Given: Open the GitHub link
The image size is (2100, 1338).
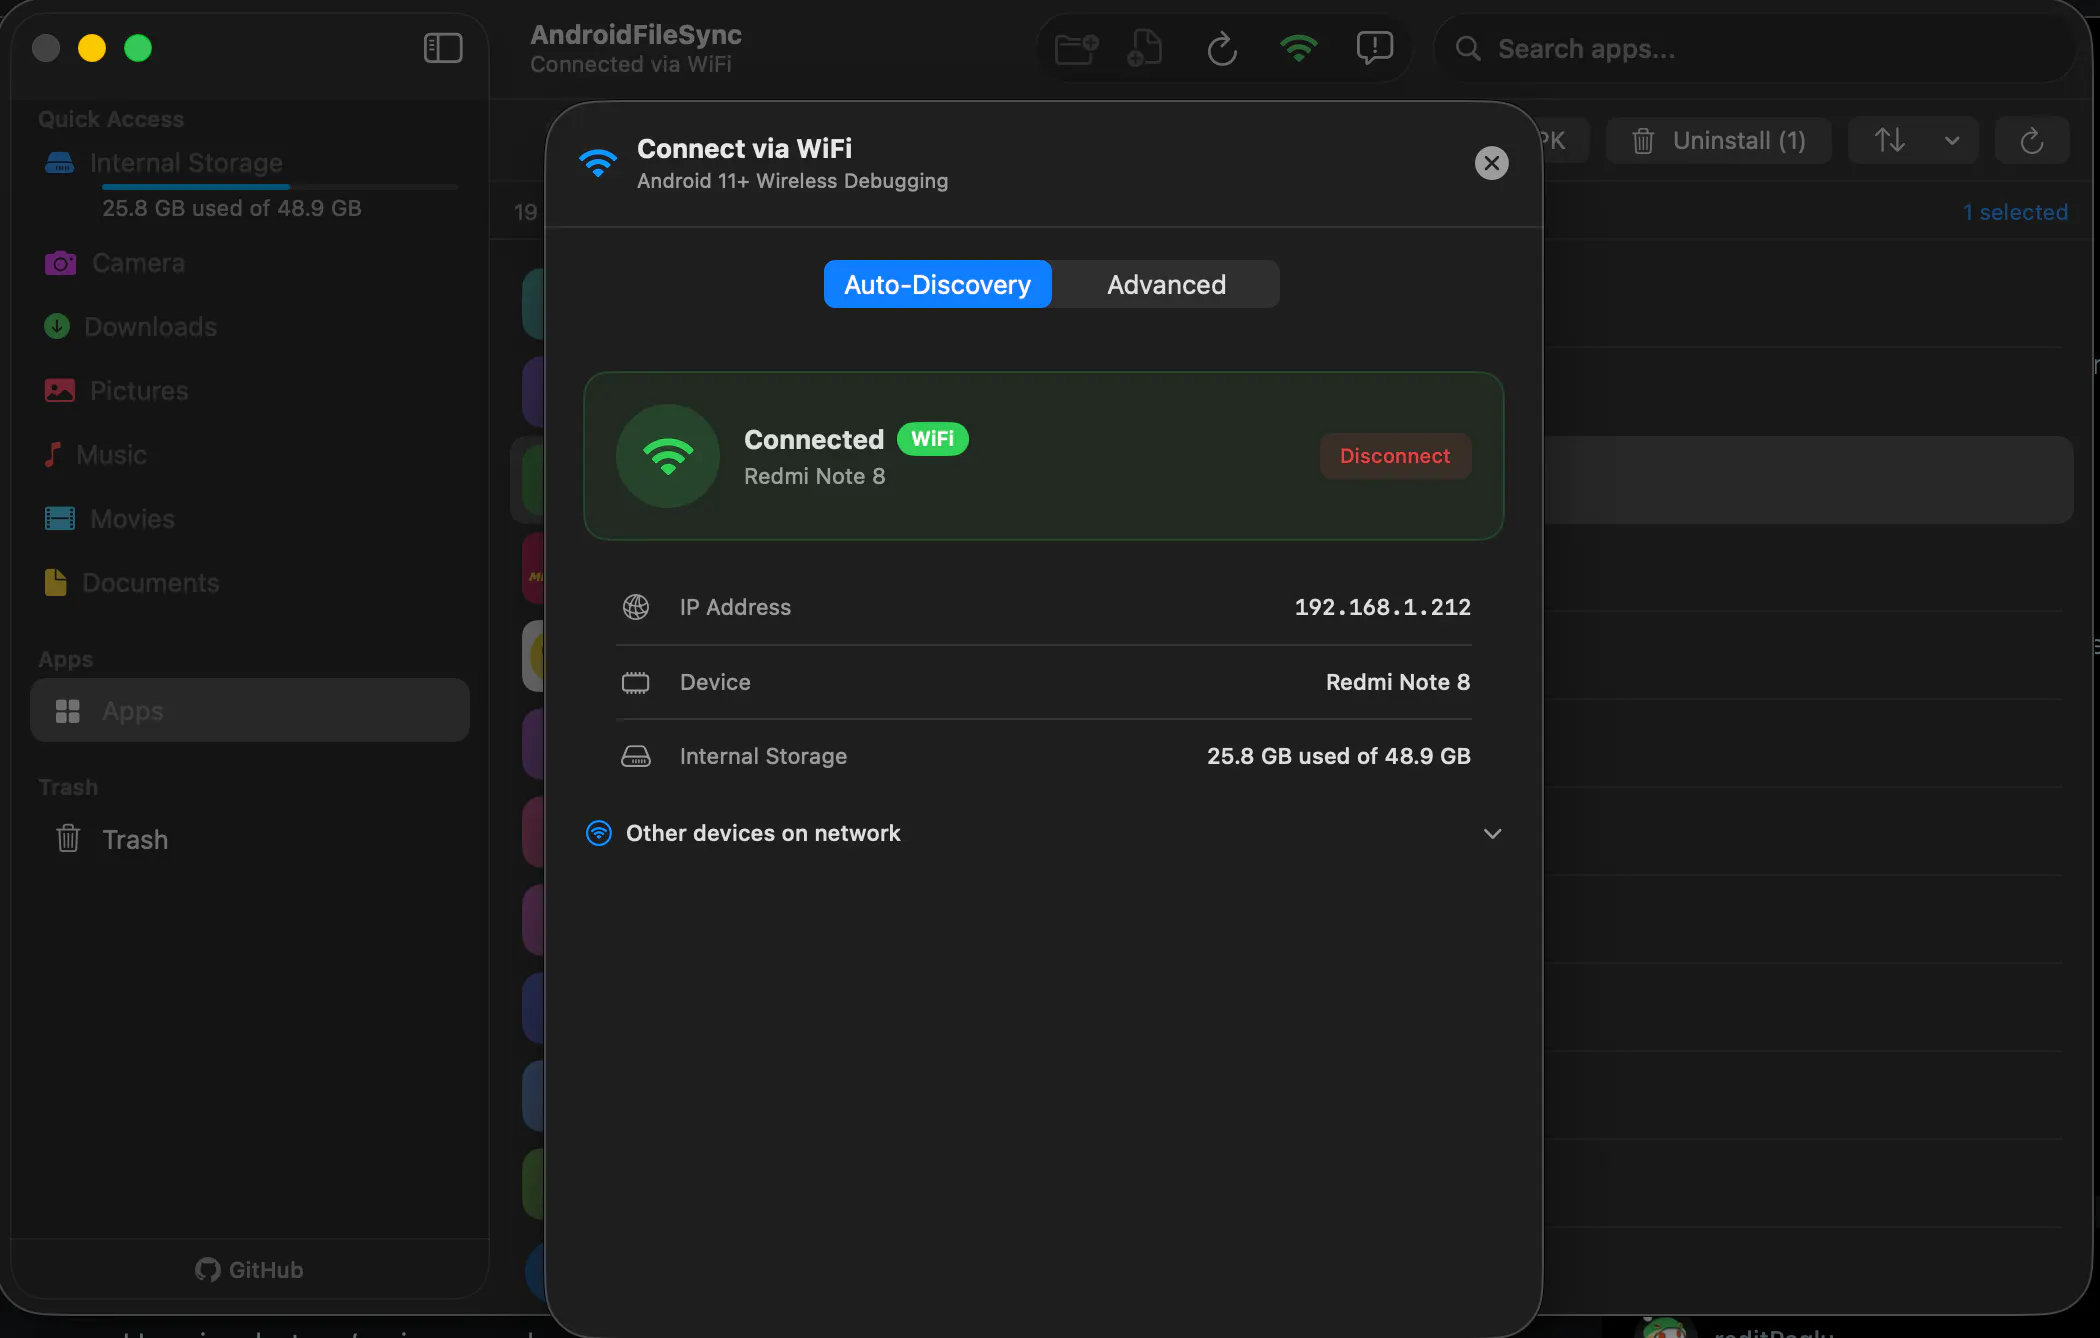Looking at the screenshot, I should click(x=249, y=1270).
